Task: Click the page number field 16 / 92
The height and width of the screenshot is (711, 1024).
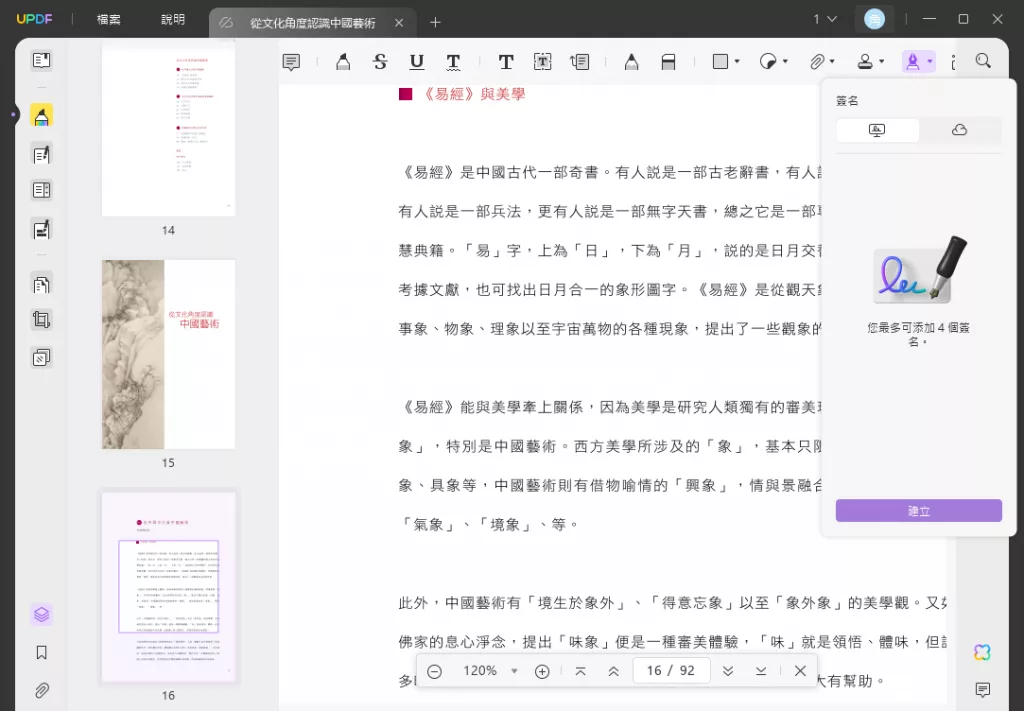Action: pos(671,671)
